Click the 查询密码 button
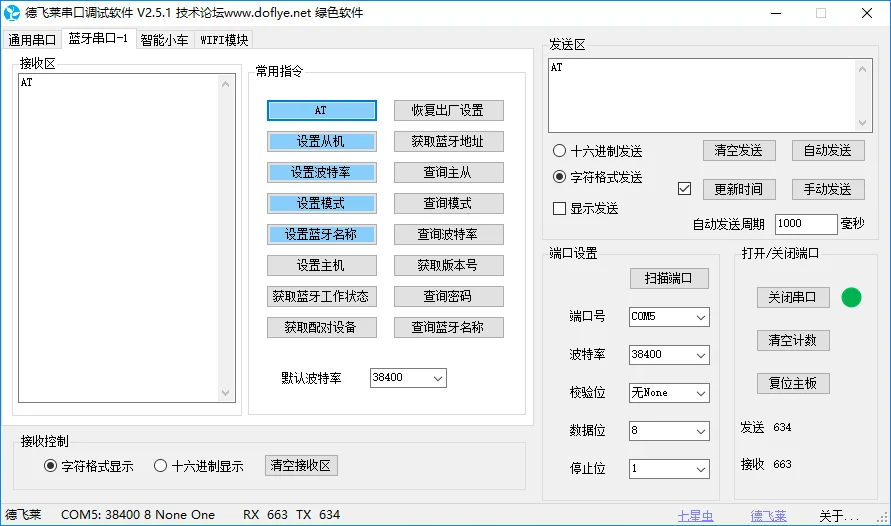This screenshot has height=526, width=891. coord(448,296)
